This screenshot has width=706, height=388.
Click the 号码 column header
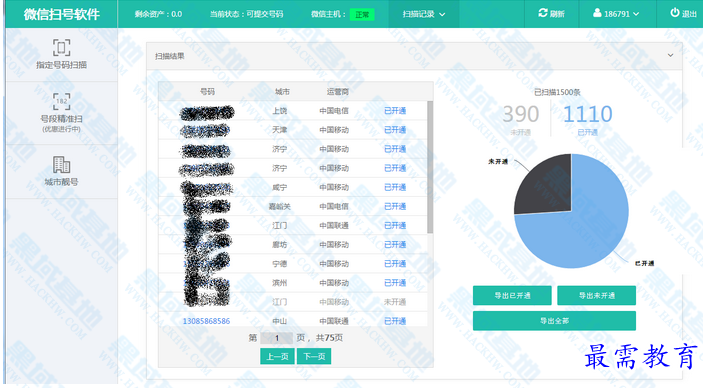click(207, 91)
